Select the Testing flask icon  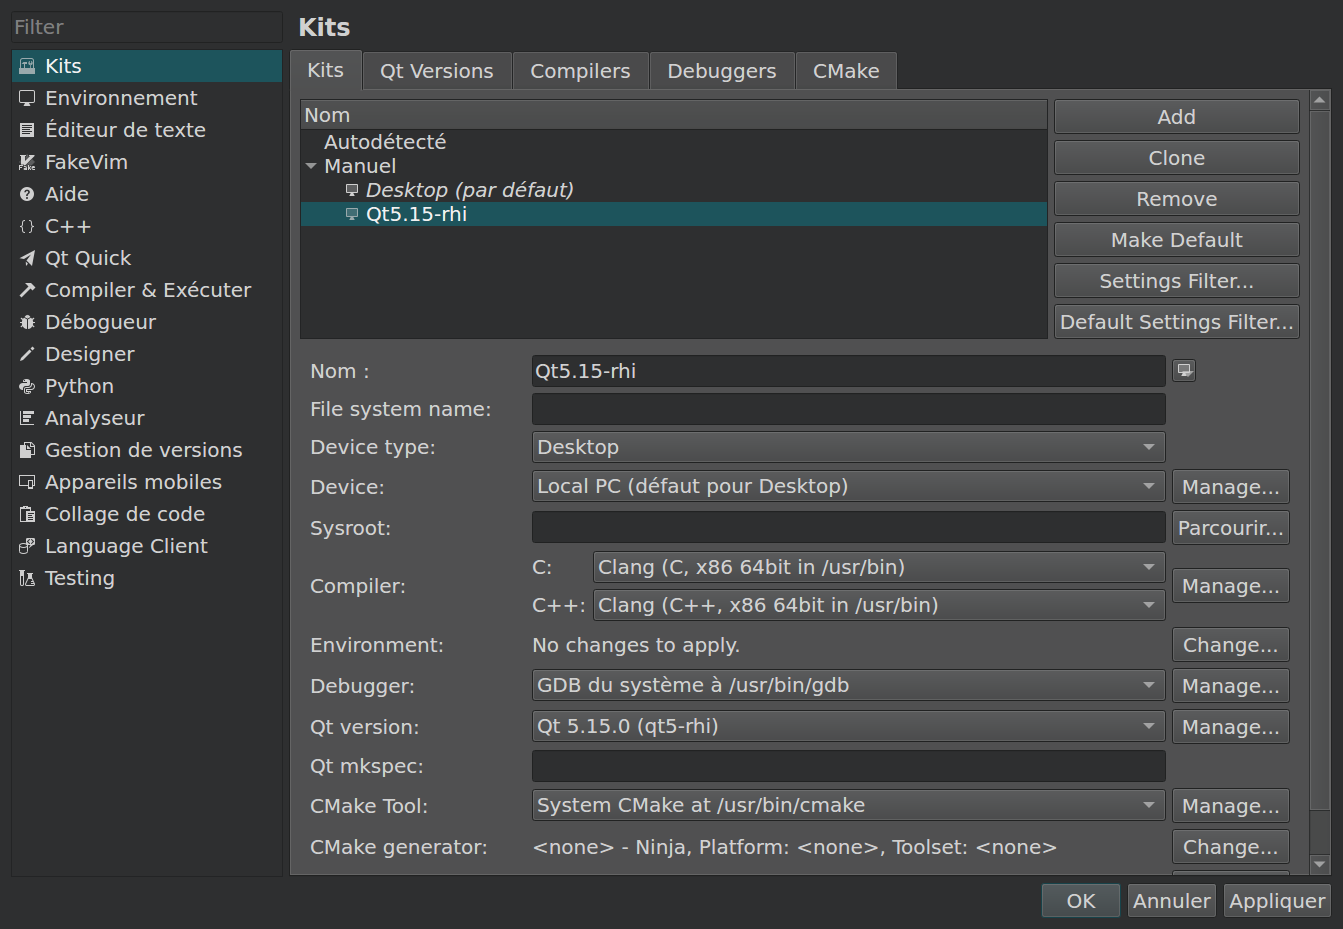tap(27, 578)
